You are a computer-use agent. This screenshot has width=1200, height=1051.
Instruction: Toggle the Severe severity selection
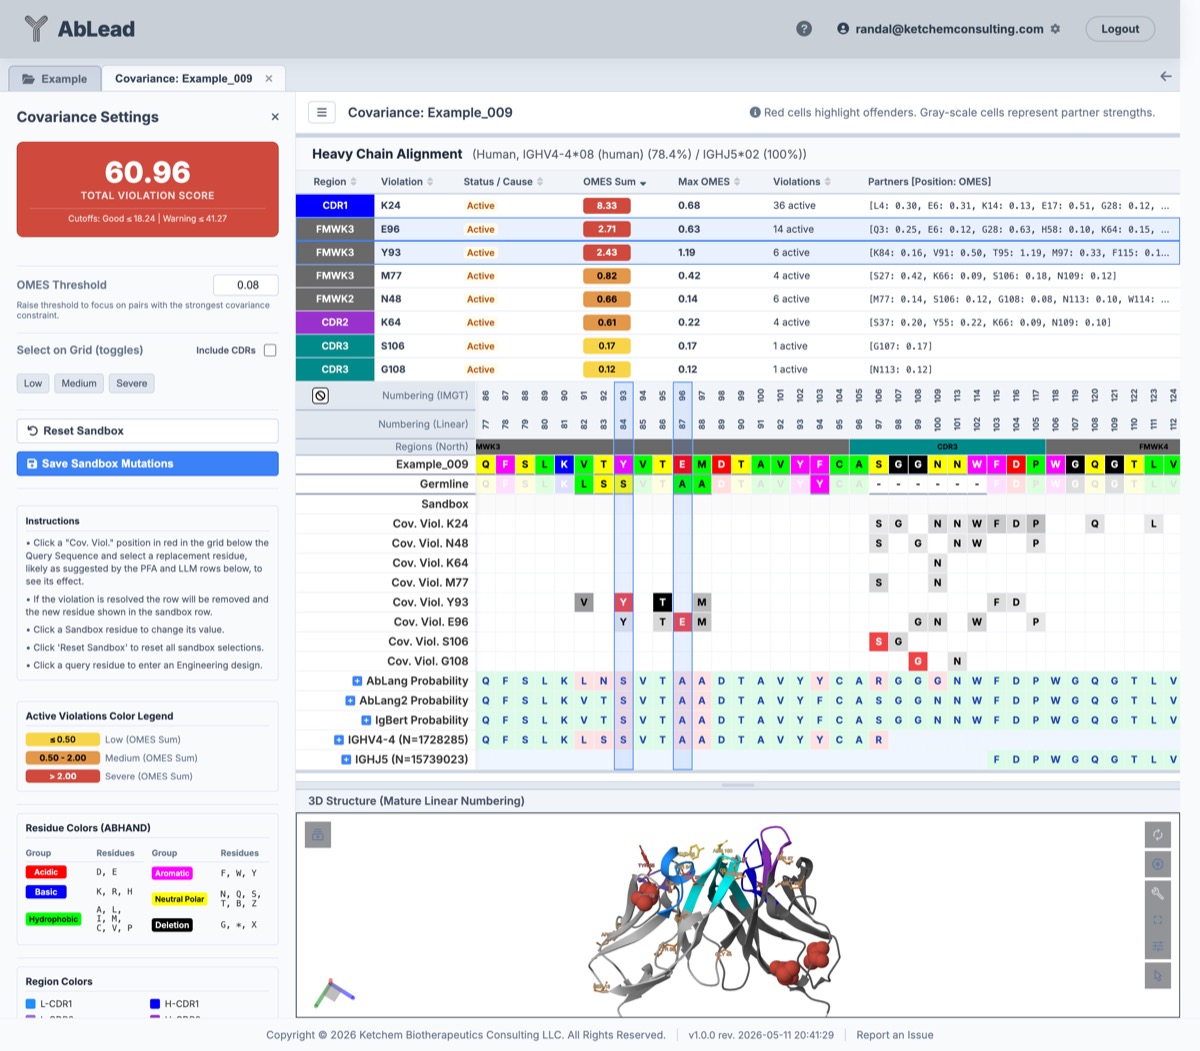(131, 383)
